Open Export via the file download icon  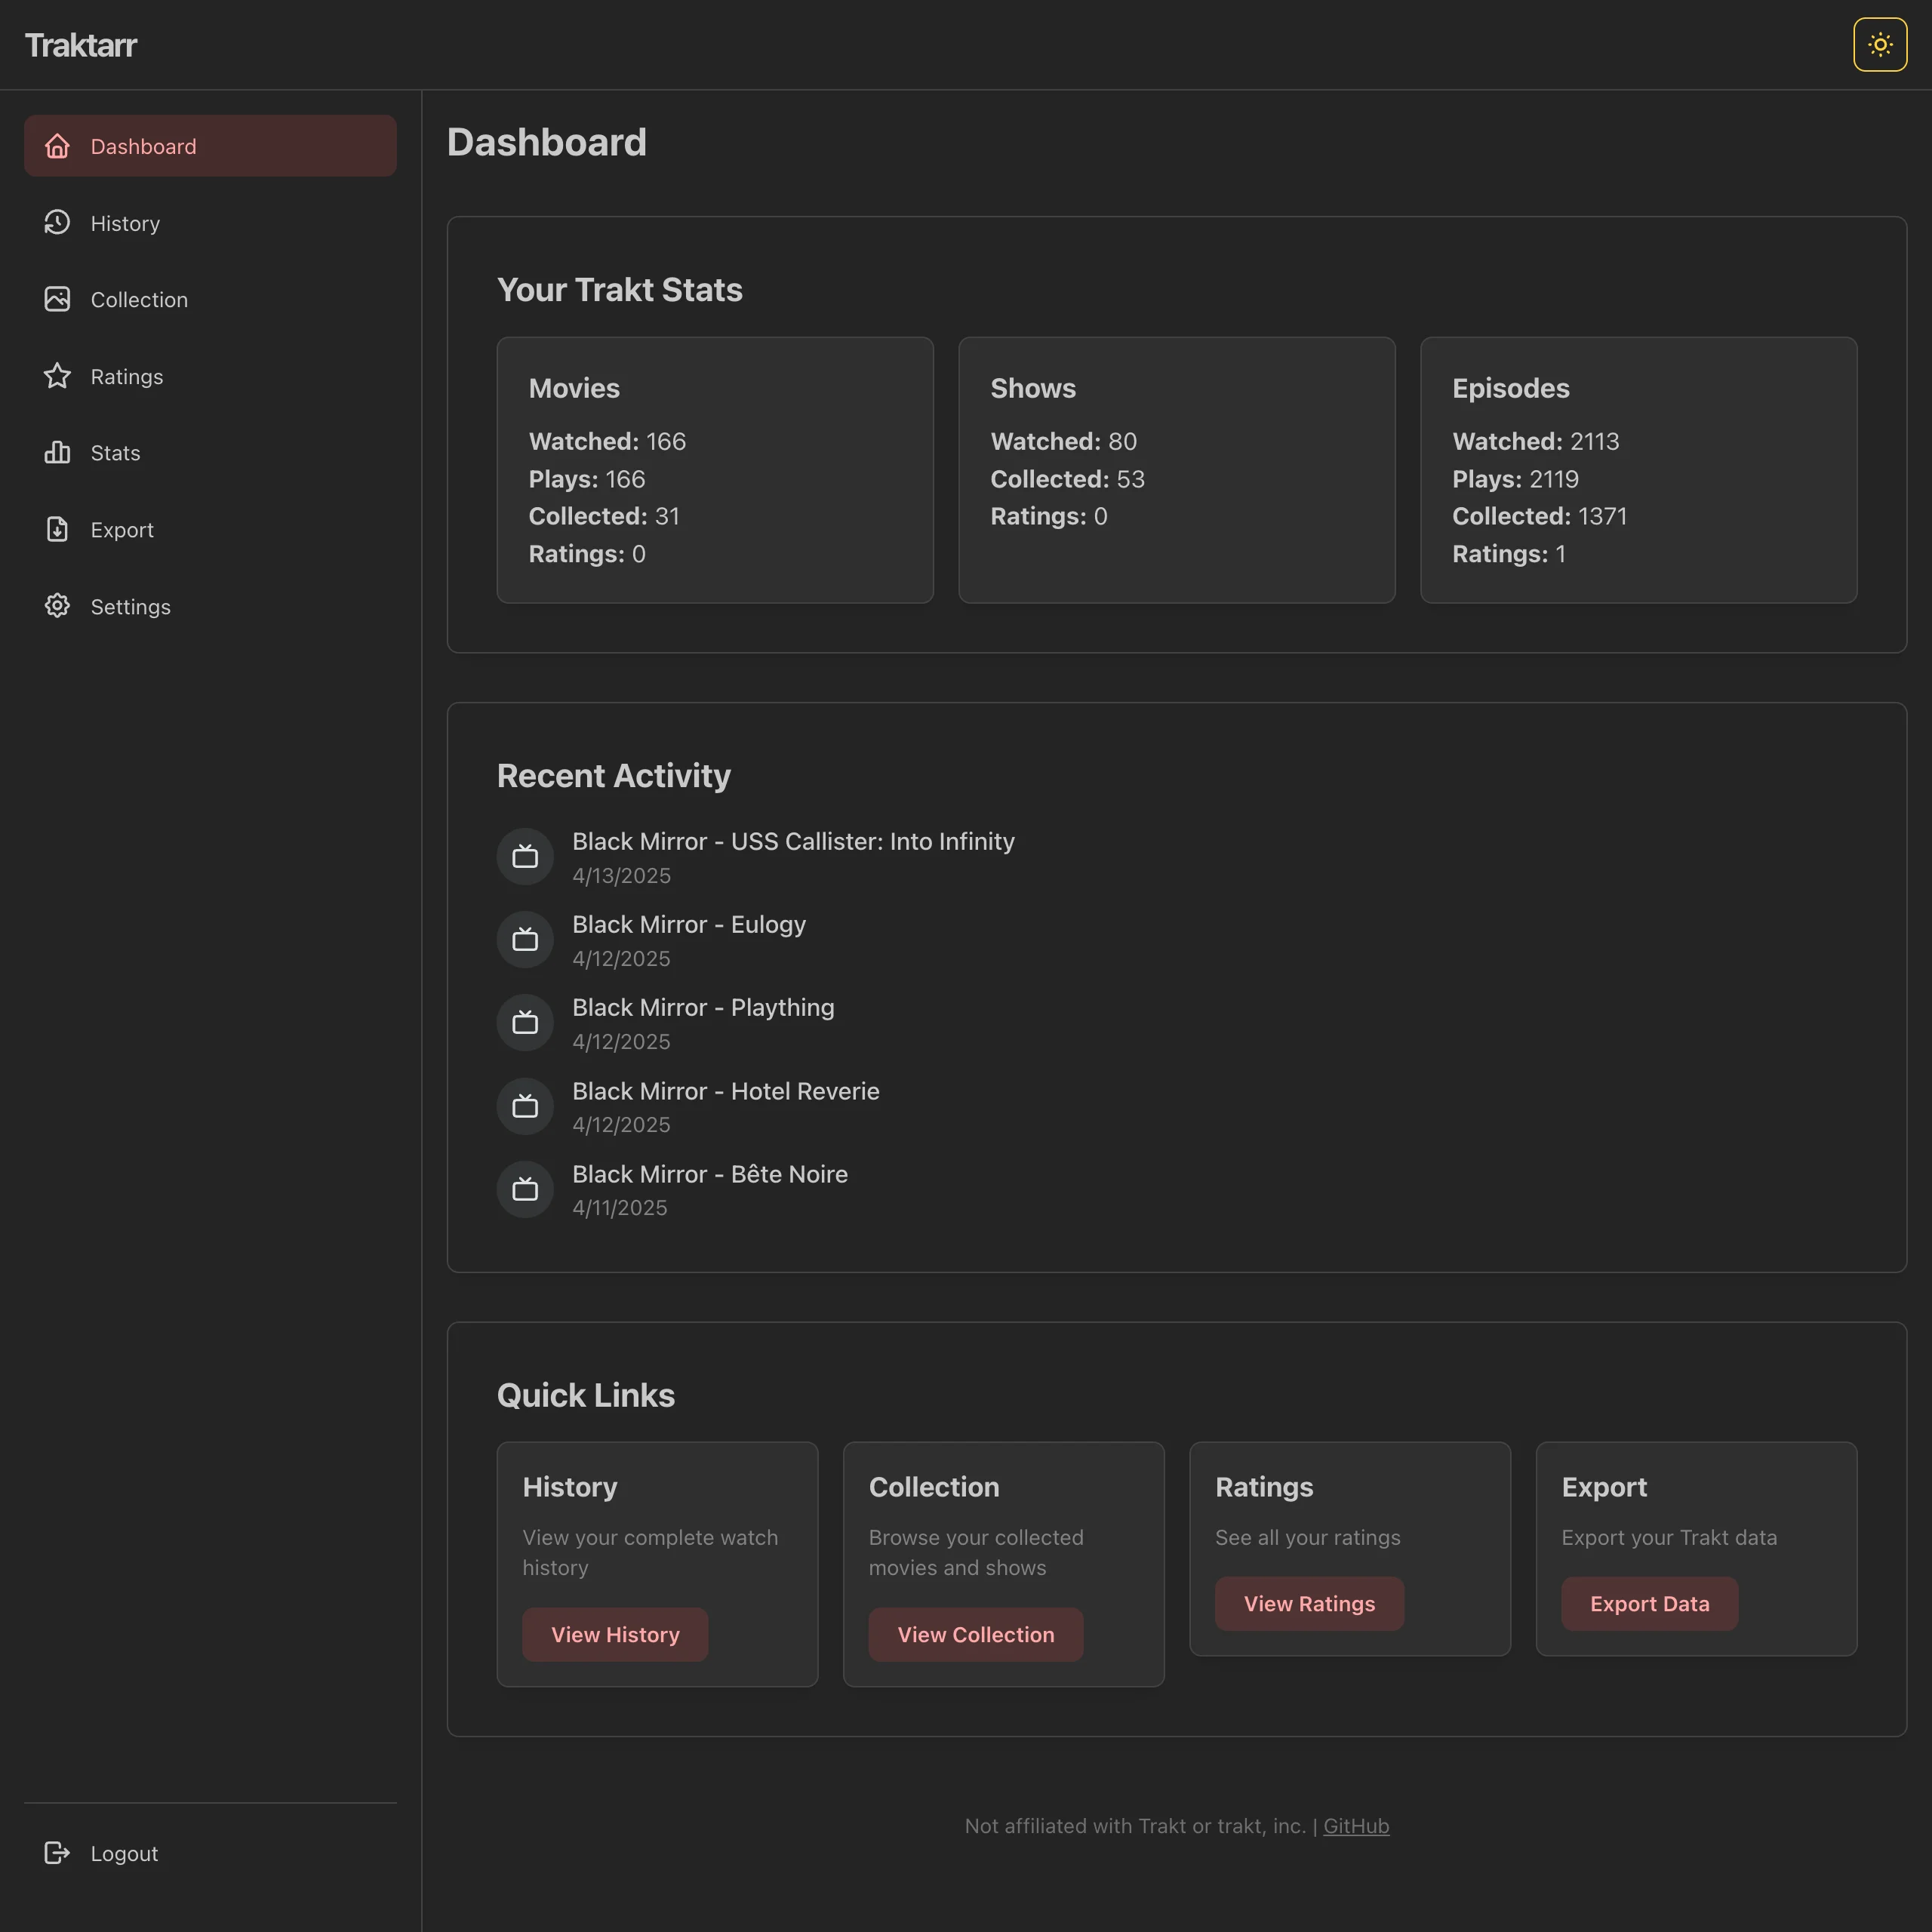click(57, 529)
